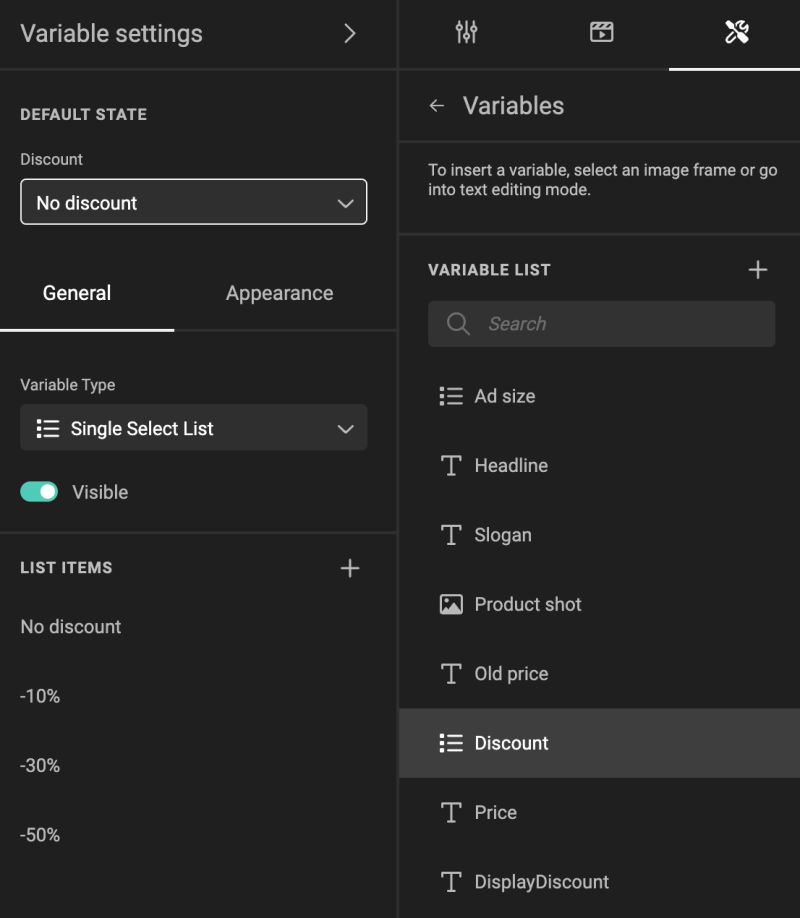Select the Headline variable
The image size is (800, 918).
(511, 465)
